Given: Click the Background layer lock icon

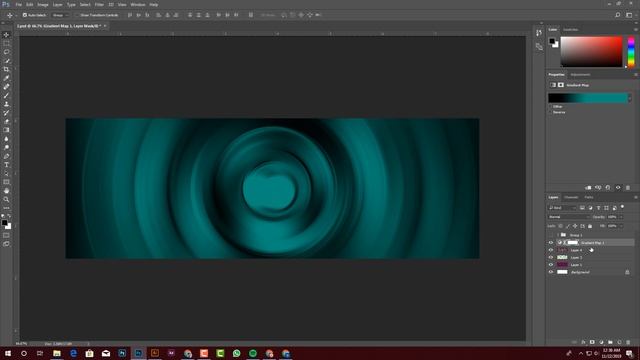Looking at the screenshot, I should tap(627, 272).
